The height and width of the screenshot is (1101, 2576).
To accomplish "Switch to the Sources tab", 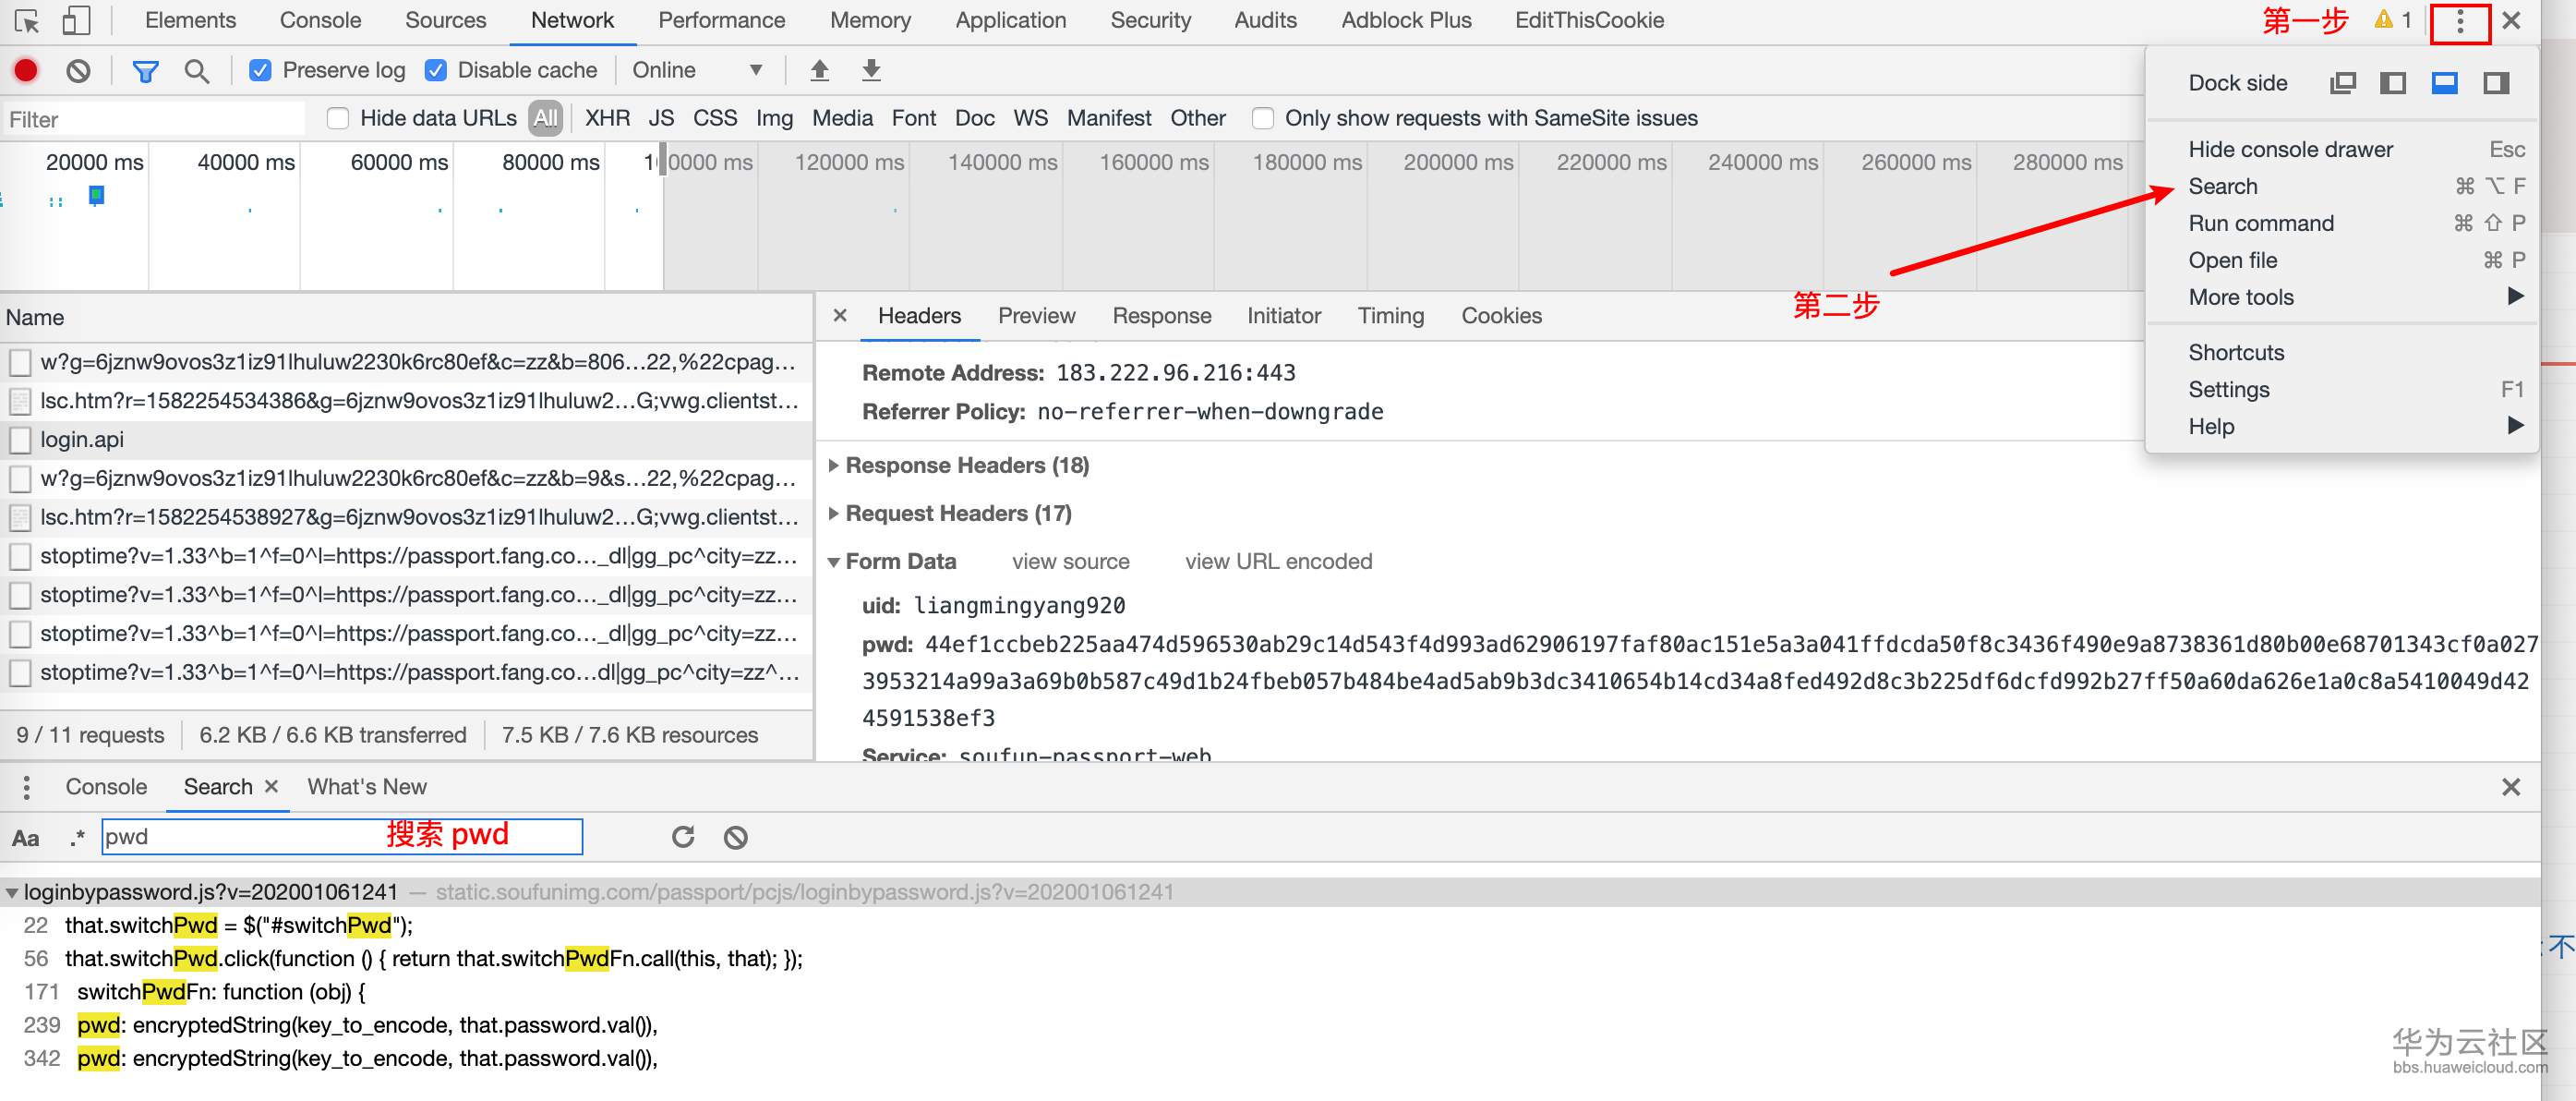I will [445, 20].
